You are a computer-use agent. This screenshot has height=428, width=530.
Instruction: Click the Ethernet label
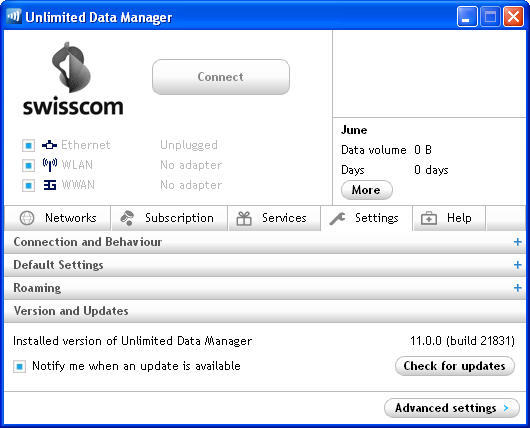point(86,145)
